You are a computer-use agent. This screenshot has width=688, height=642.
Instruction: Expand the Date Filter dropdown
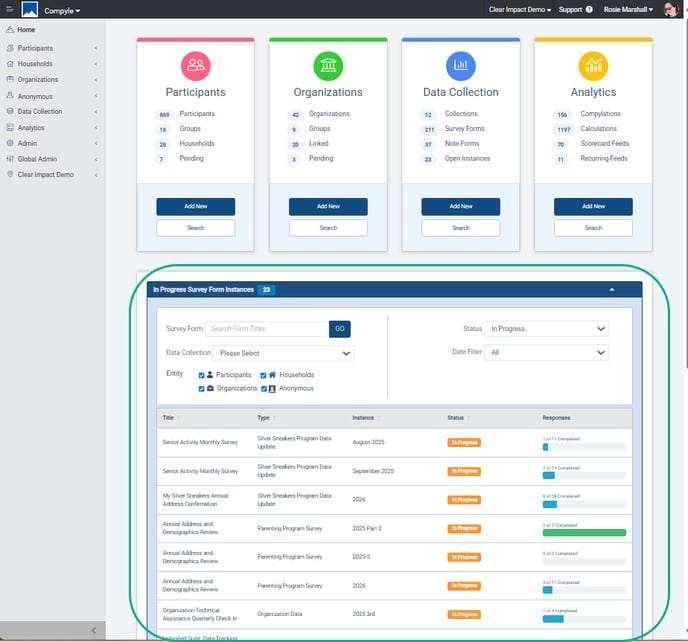546,352
